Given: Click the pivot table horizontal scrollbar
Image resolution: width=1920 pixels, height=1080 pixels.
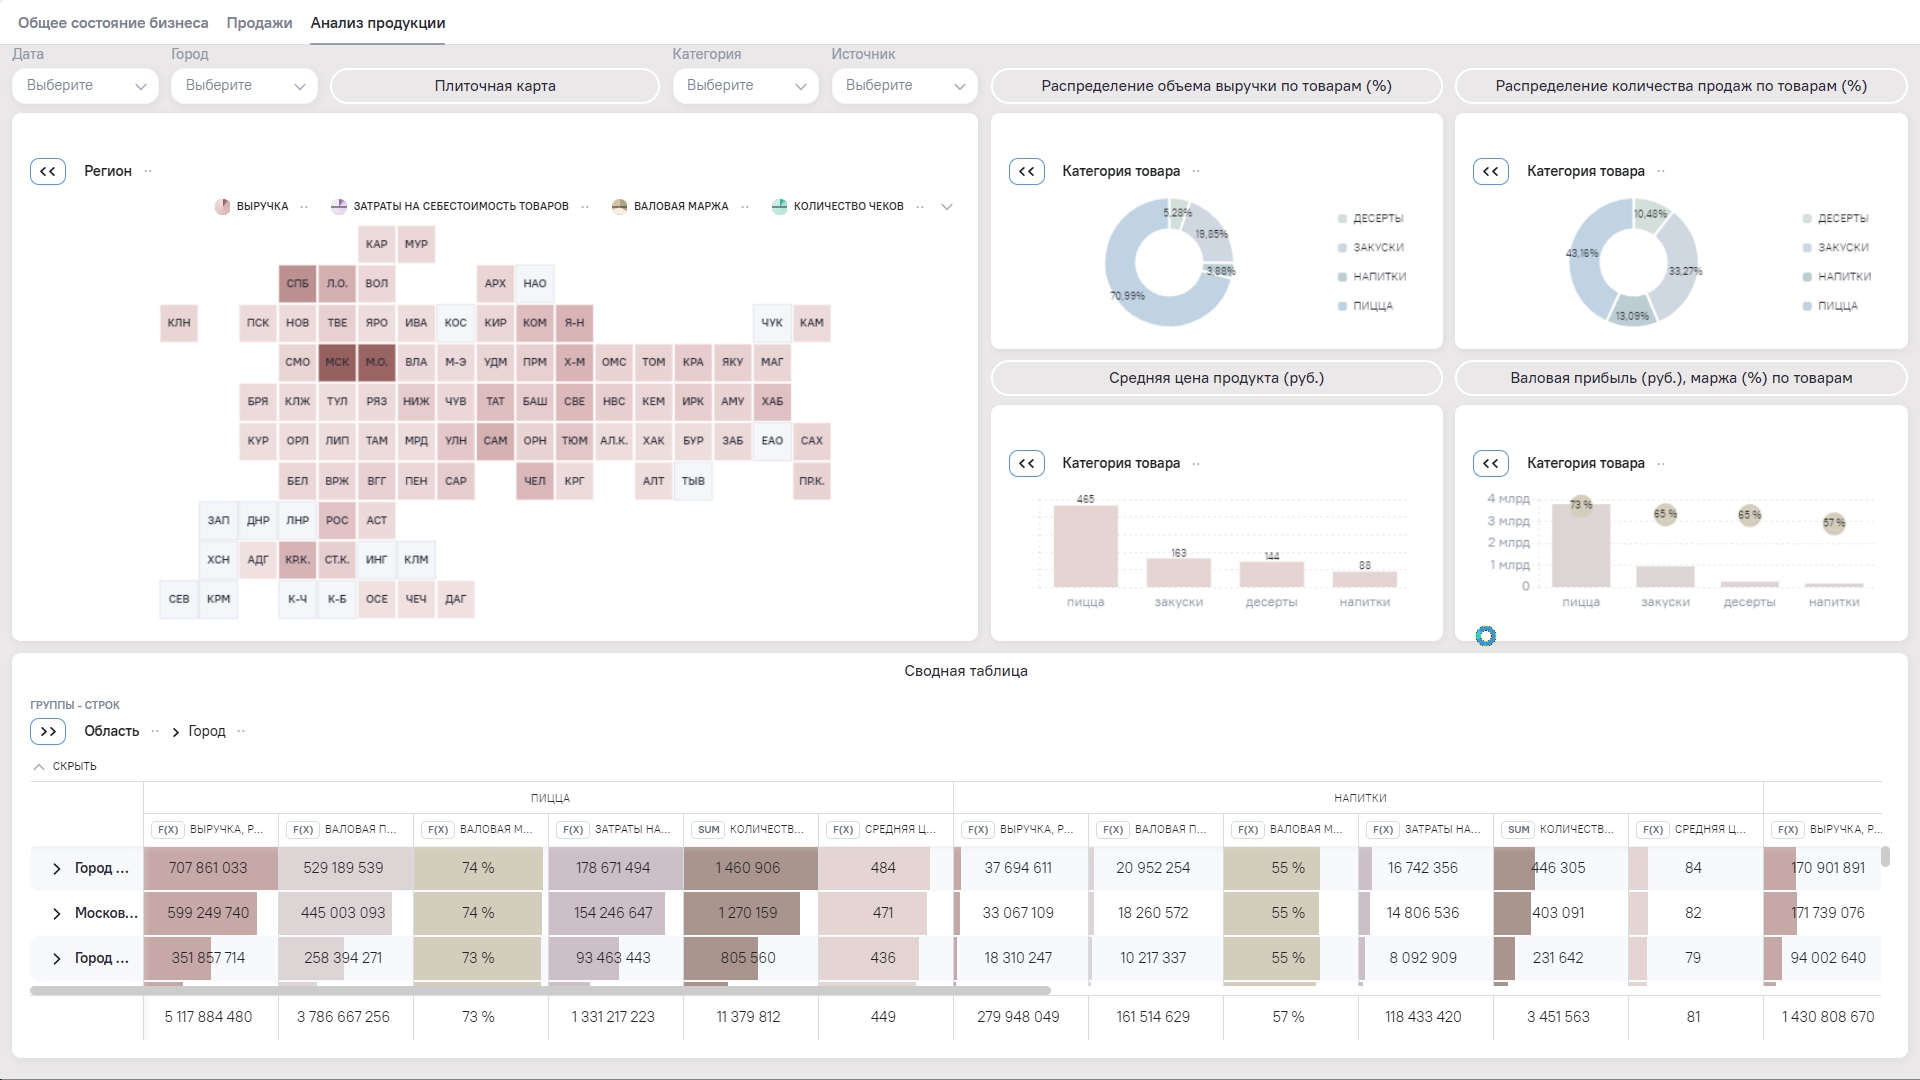Looking at the screenshot, I should 540,991.
